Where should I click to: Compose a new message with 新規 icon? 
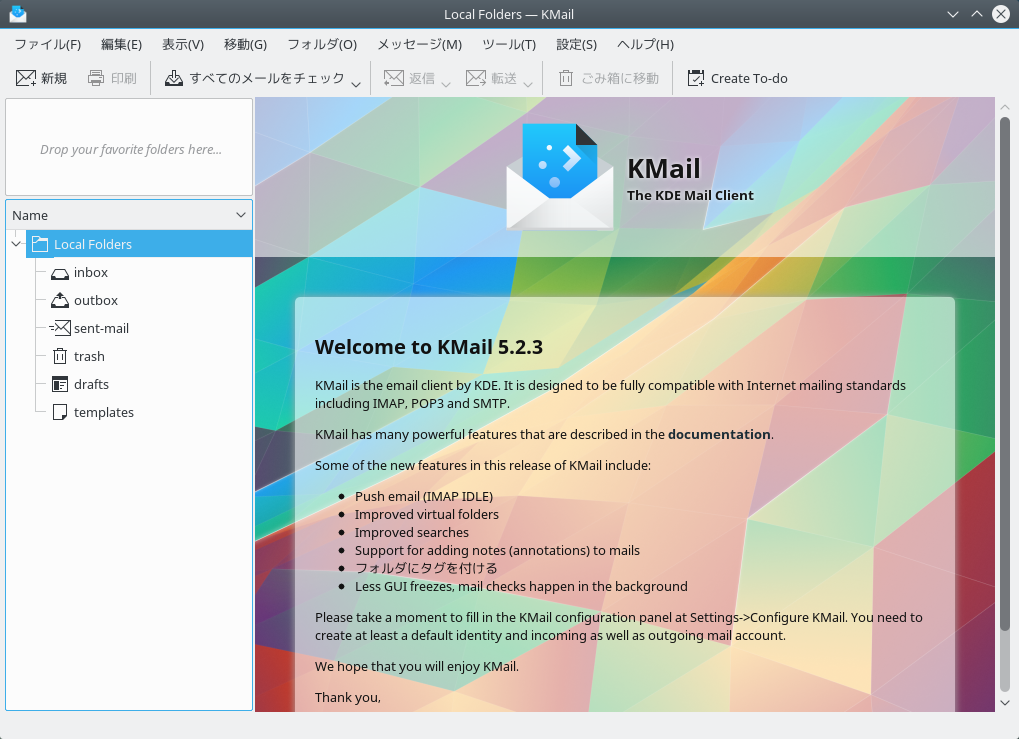24,77
